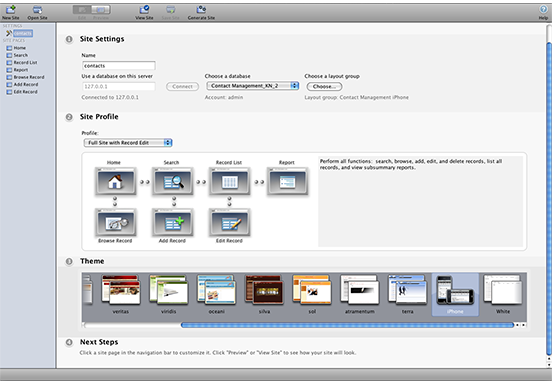The image size is (552, 384).
Task: Switch to Preview mode toggle
Action: (101, 10)
